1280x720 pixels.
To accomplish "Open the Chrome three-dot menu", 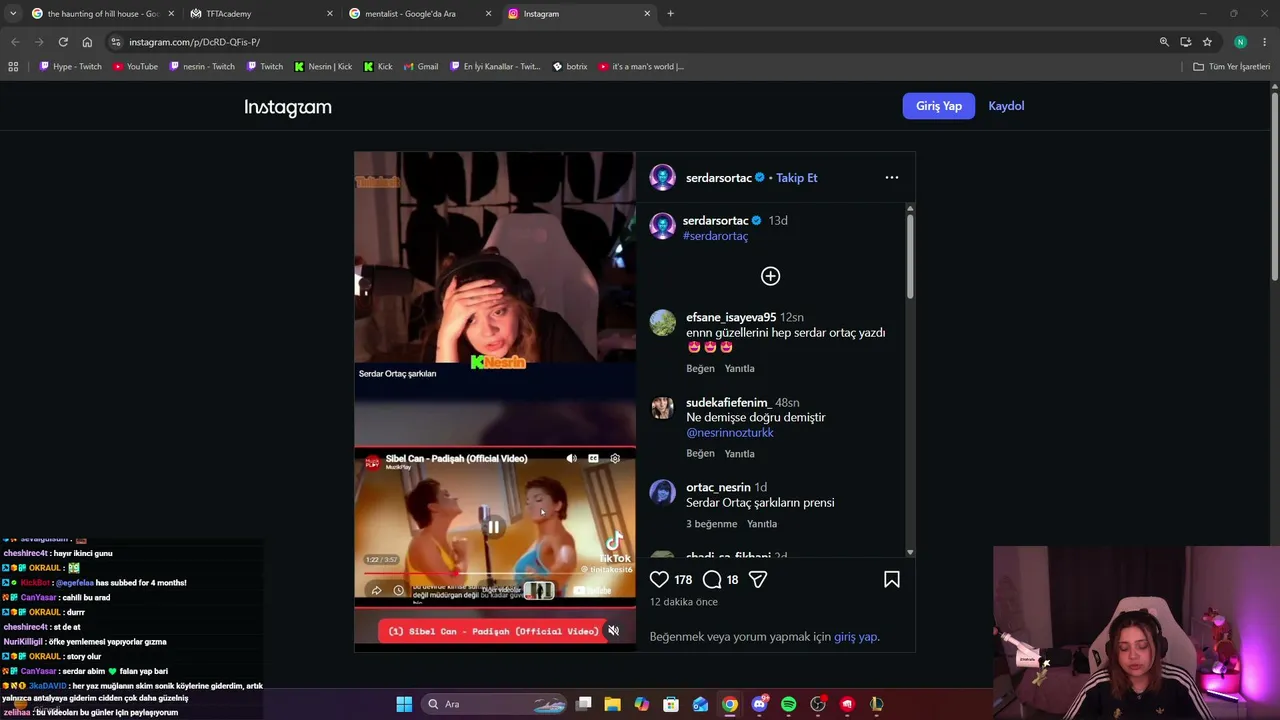I will (1265, 42).
